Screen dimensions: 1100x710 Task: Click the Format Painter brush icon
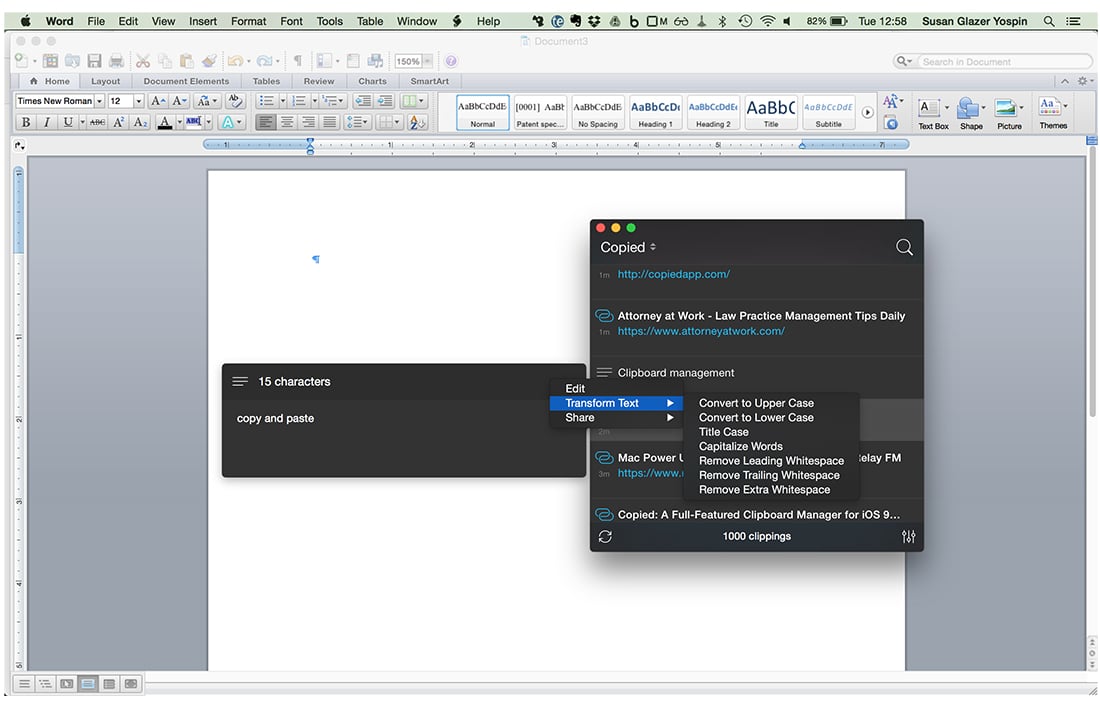click(209, 61)
